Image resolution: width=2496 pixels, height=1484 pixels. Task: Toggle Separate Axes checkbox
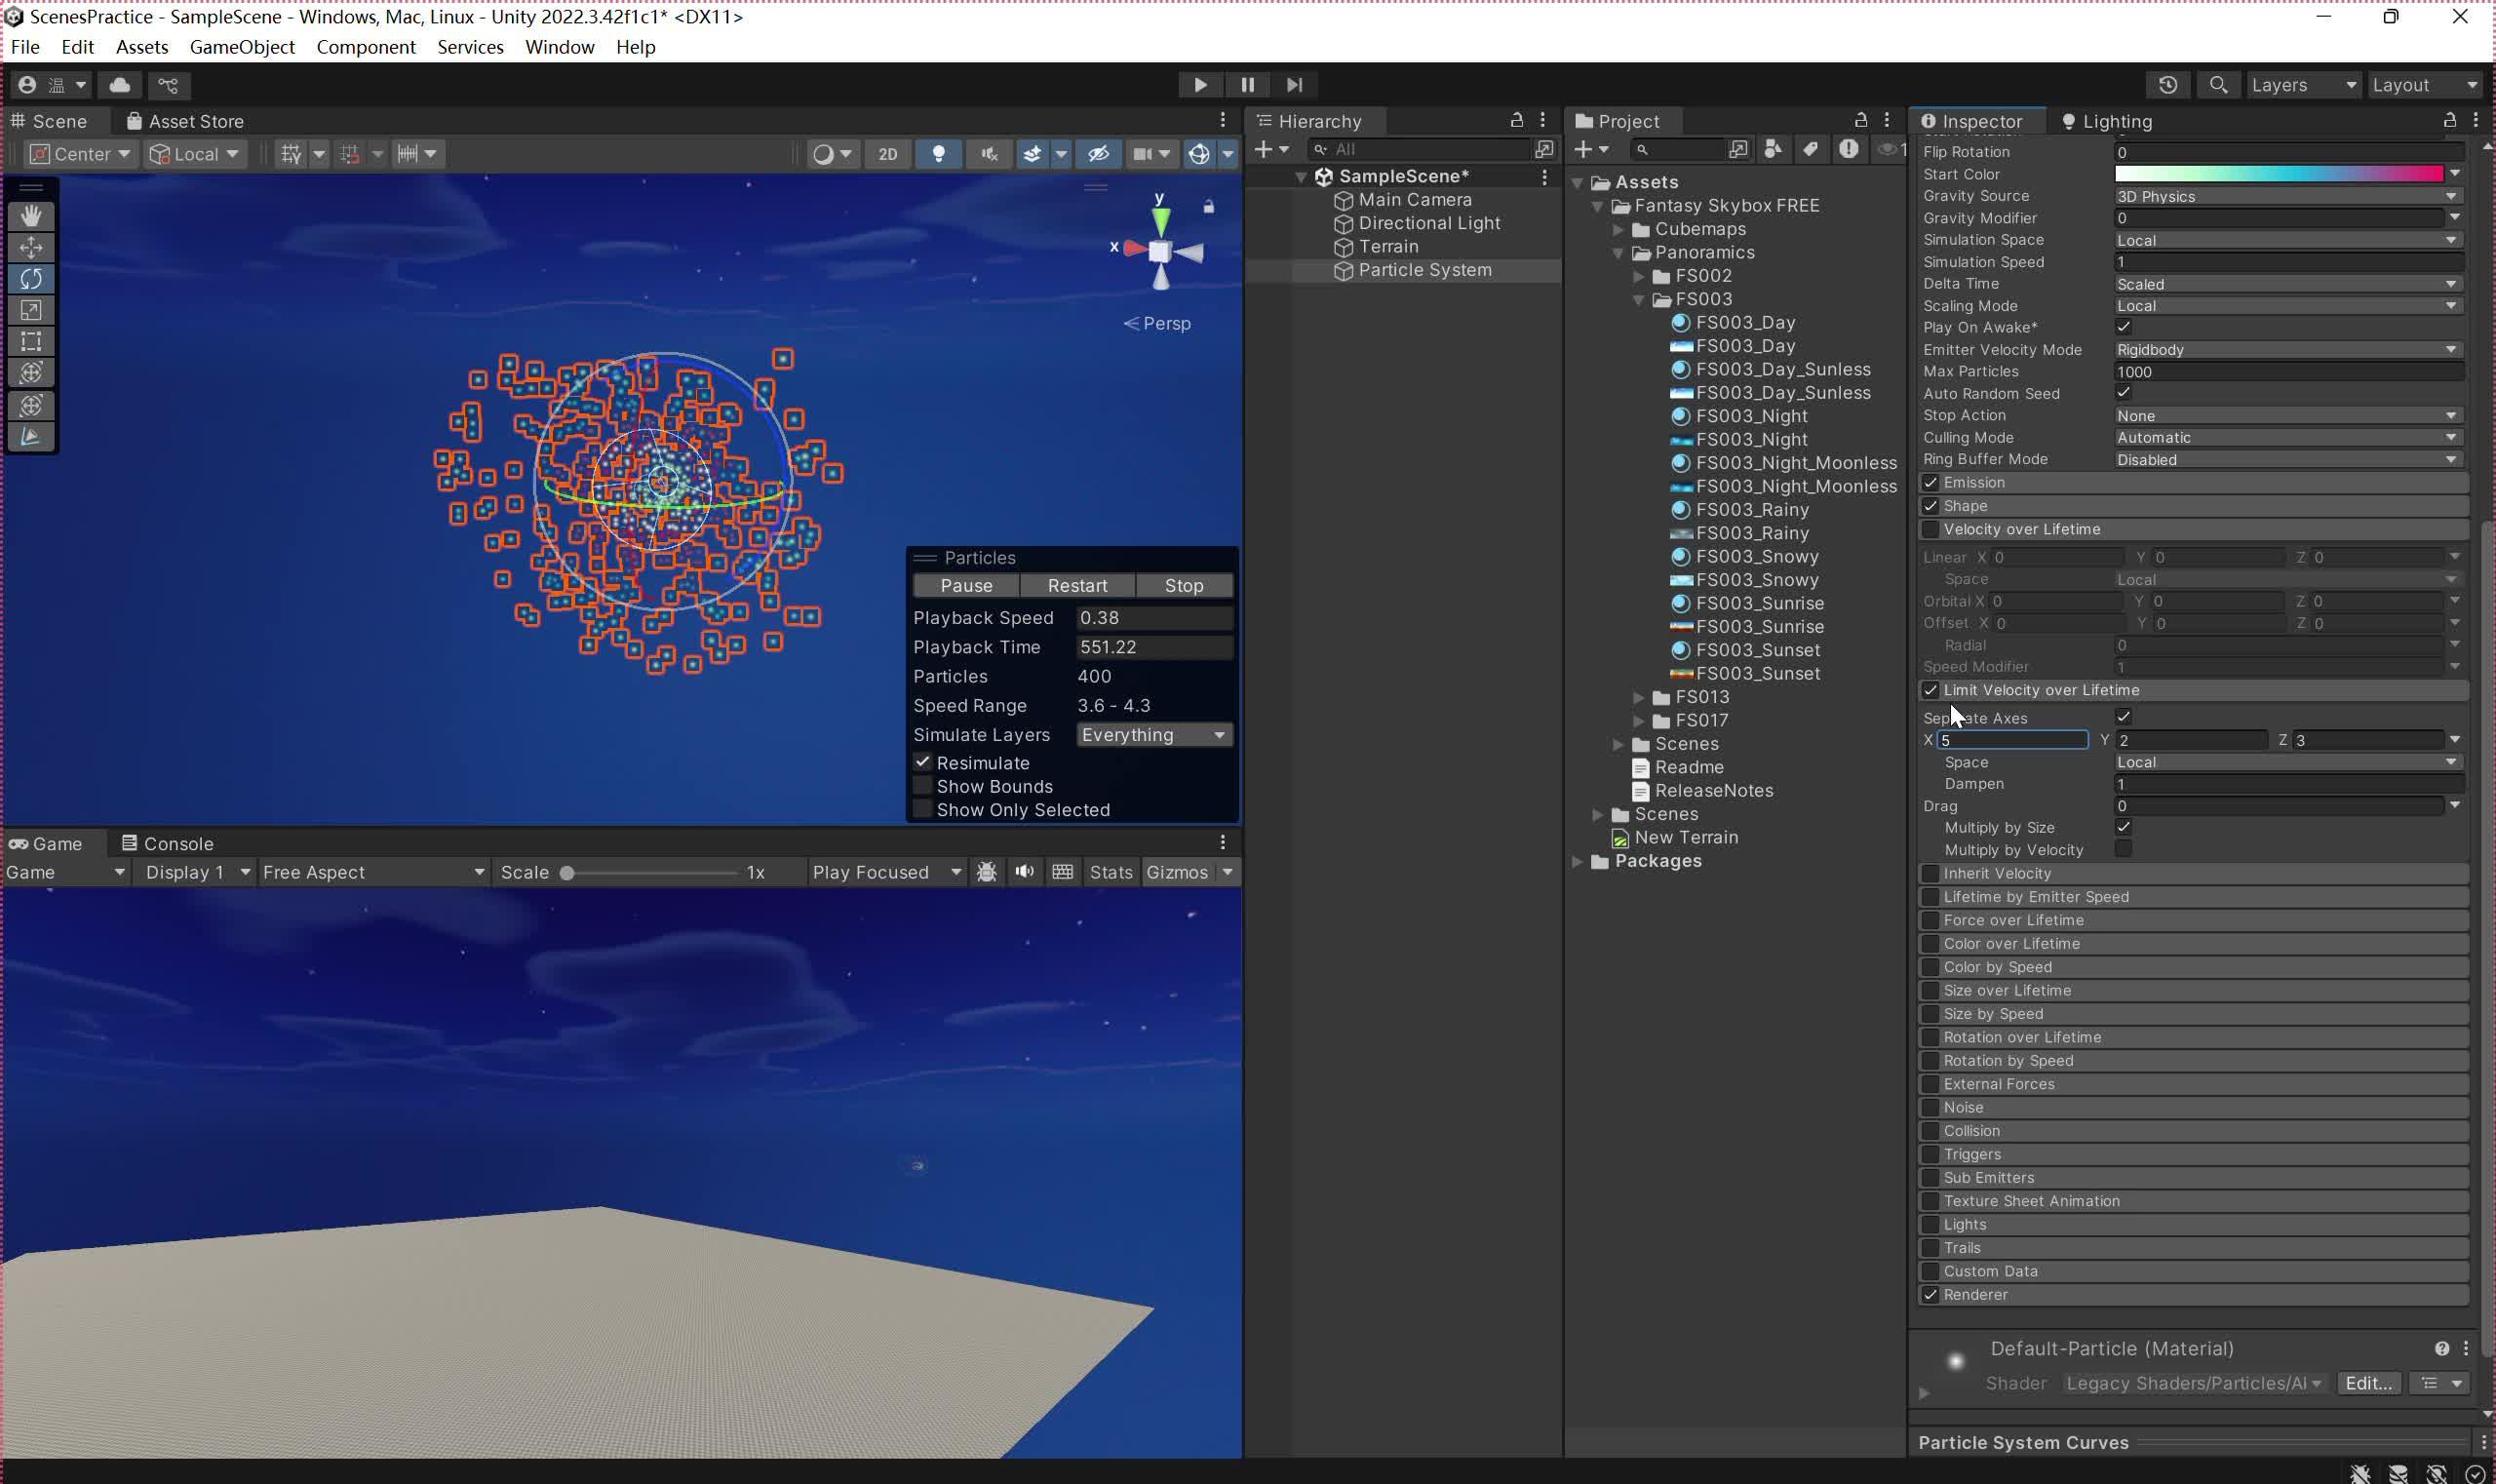(2123, 718)
